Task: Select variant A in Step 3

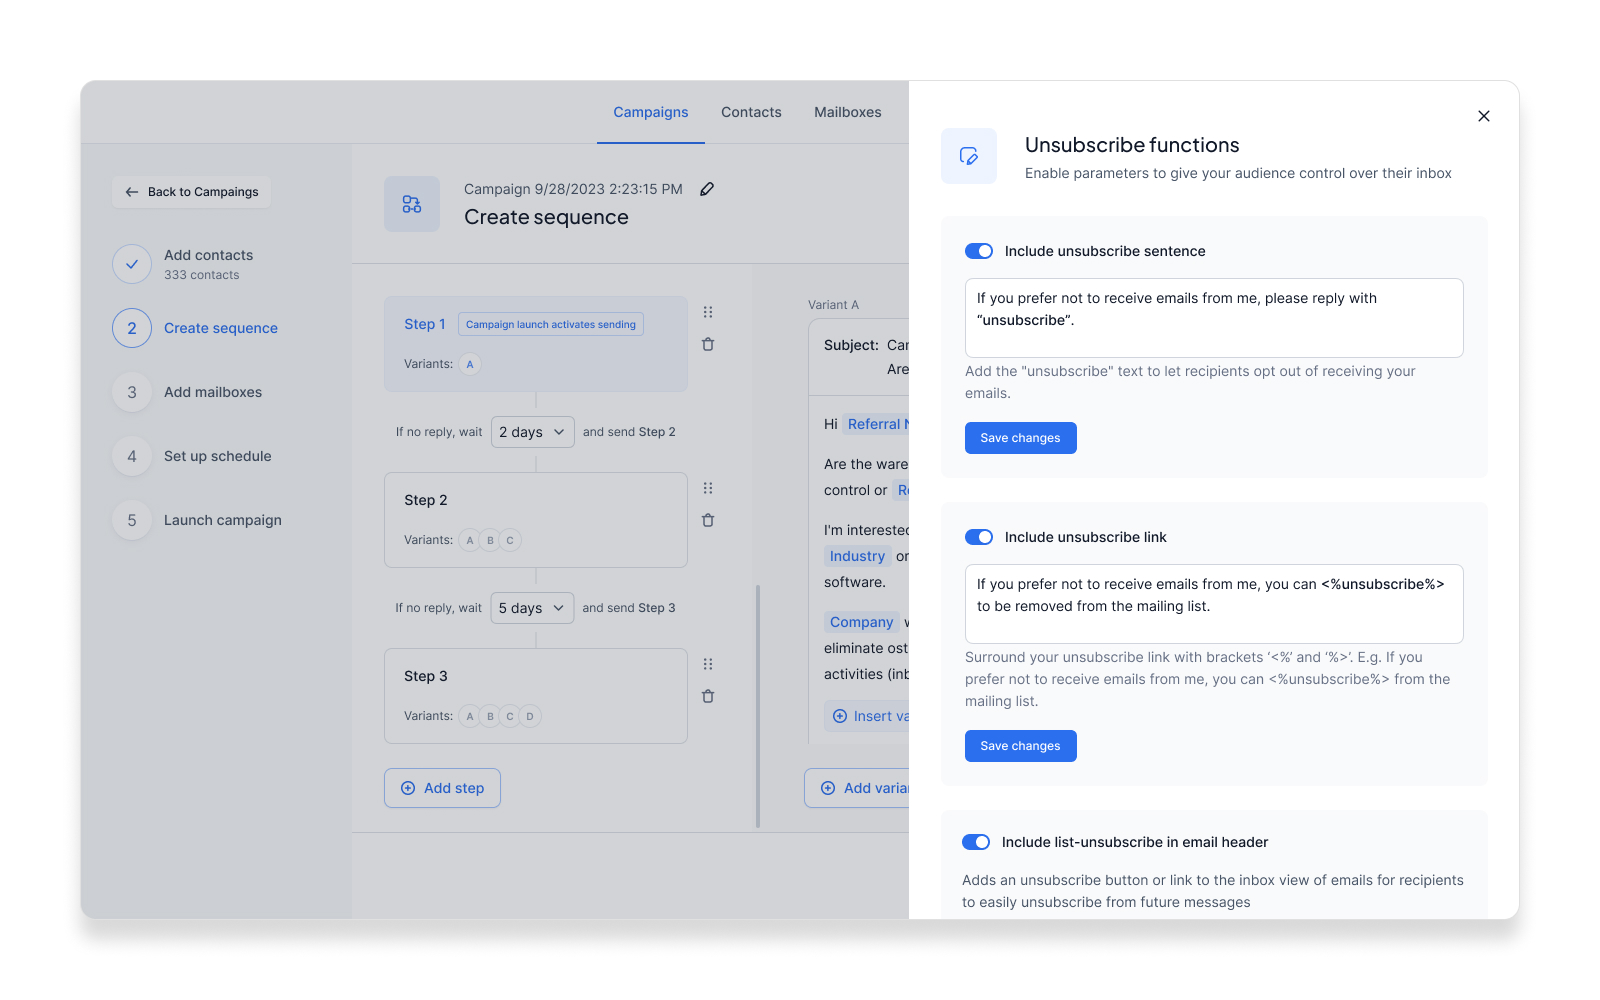Action: 470,716
